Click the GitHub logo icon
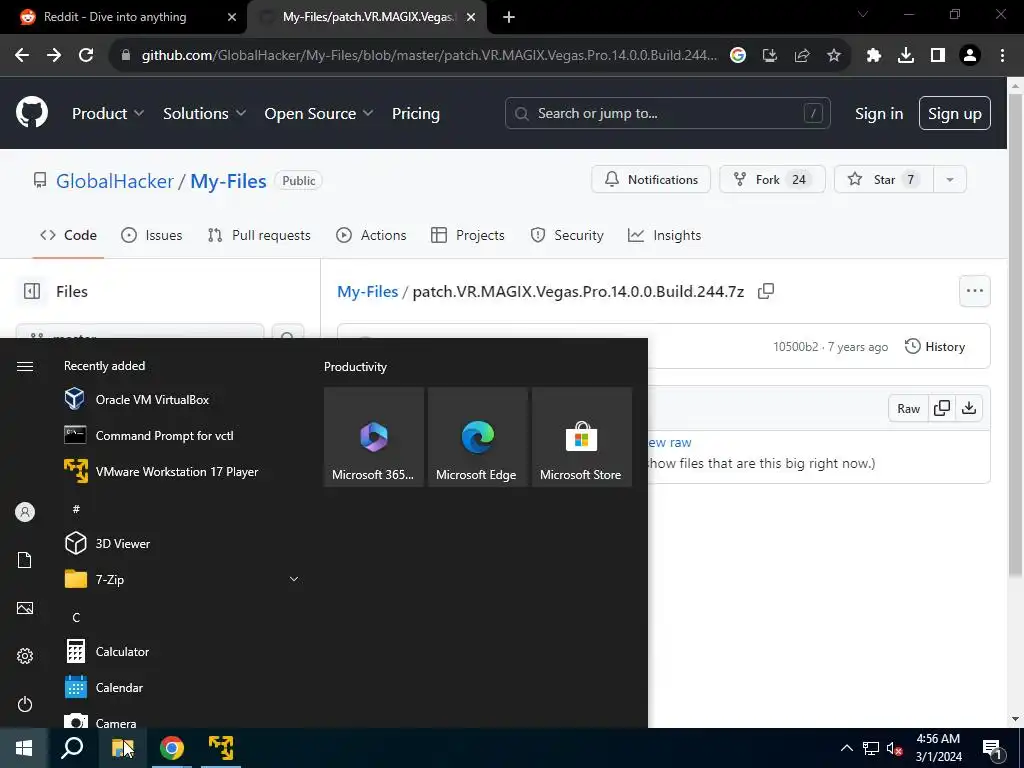Image resolution: width=1024 pixels, height=768 pixels. [32, 112]
